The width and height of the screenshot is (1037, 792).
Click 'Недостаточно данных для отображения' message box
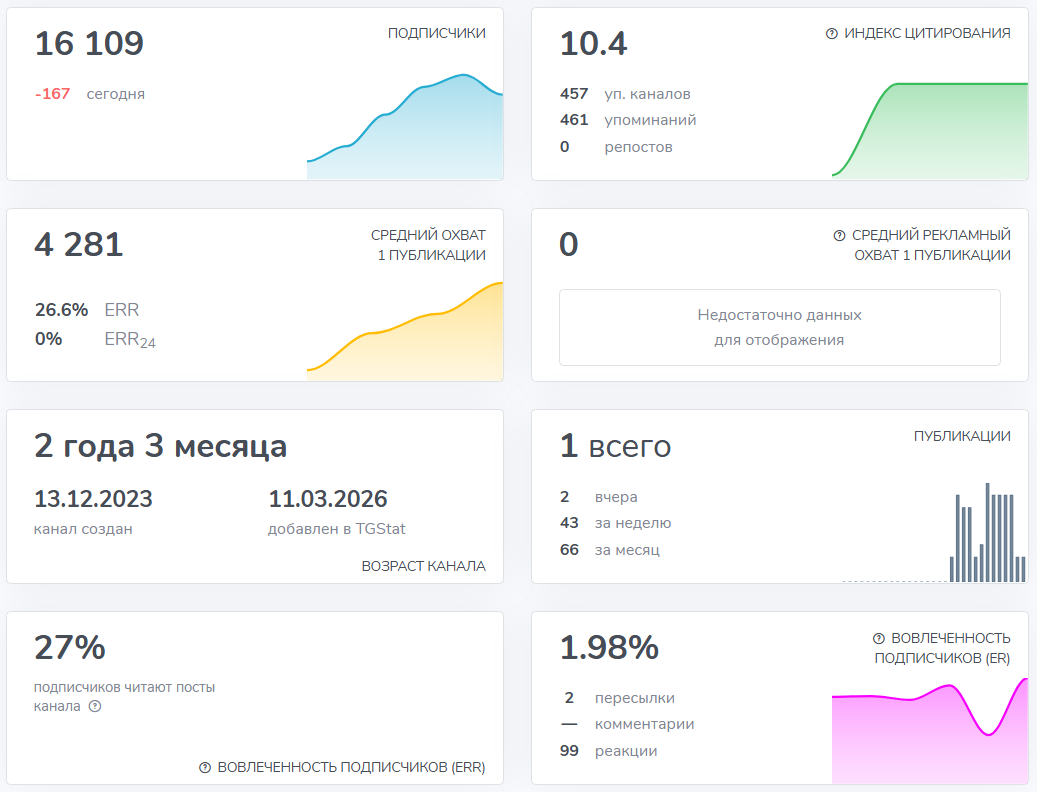click(x=779, y=327)
